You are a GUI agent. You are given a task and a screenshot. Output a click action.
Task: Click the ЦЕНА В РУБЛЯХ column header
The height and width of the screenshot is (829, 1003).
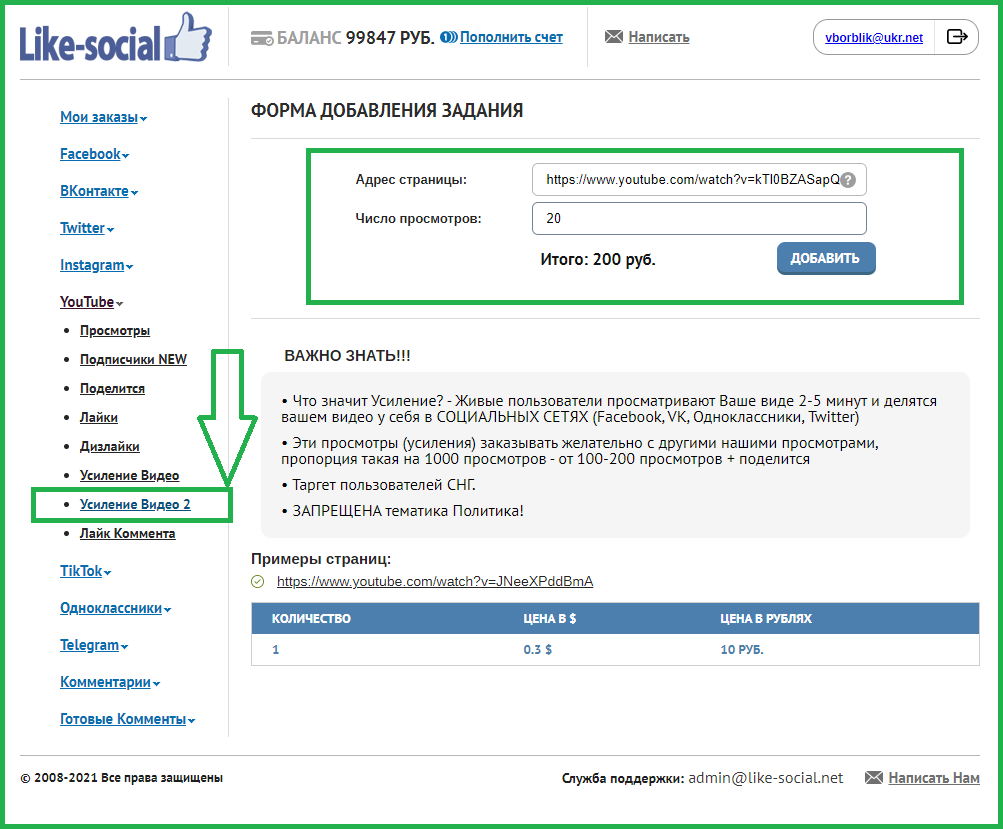(x=766, y=619)
